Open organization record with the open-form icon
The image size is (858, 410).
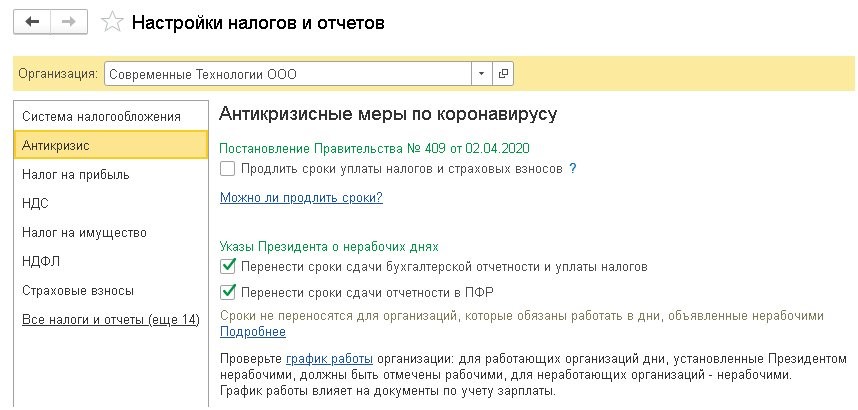click(502, 74)
